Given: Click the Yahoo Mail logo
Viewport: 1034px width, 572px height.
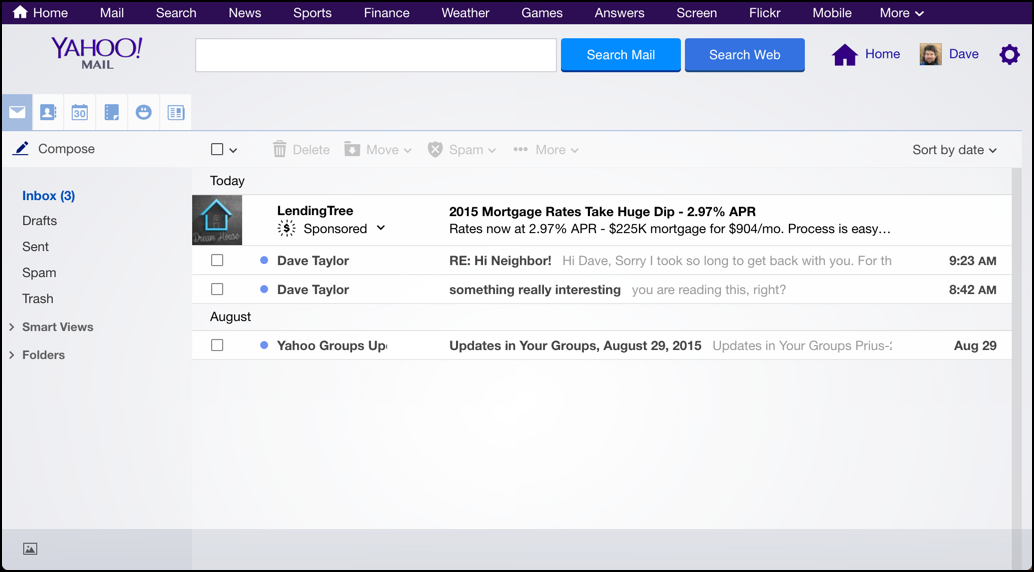Looking at the screenshot, I should pos(97,53).
